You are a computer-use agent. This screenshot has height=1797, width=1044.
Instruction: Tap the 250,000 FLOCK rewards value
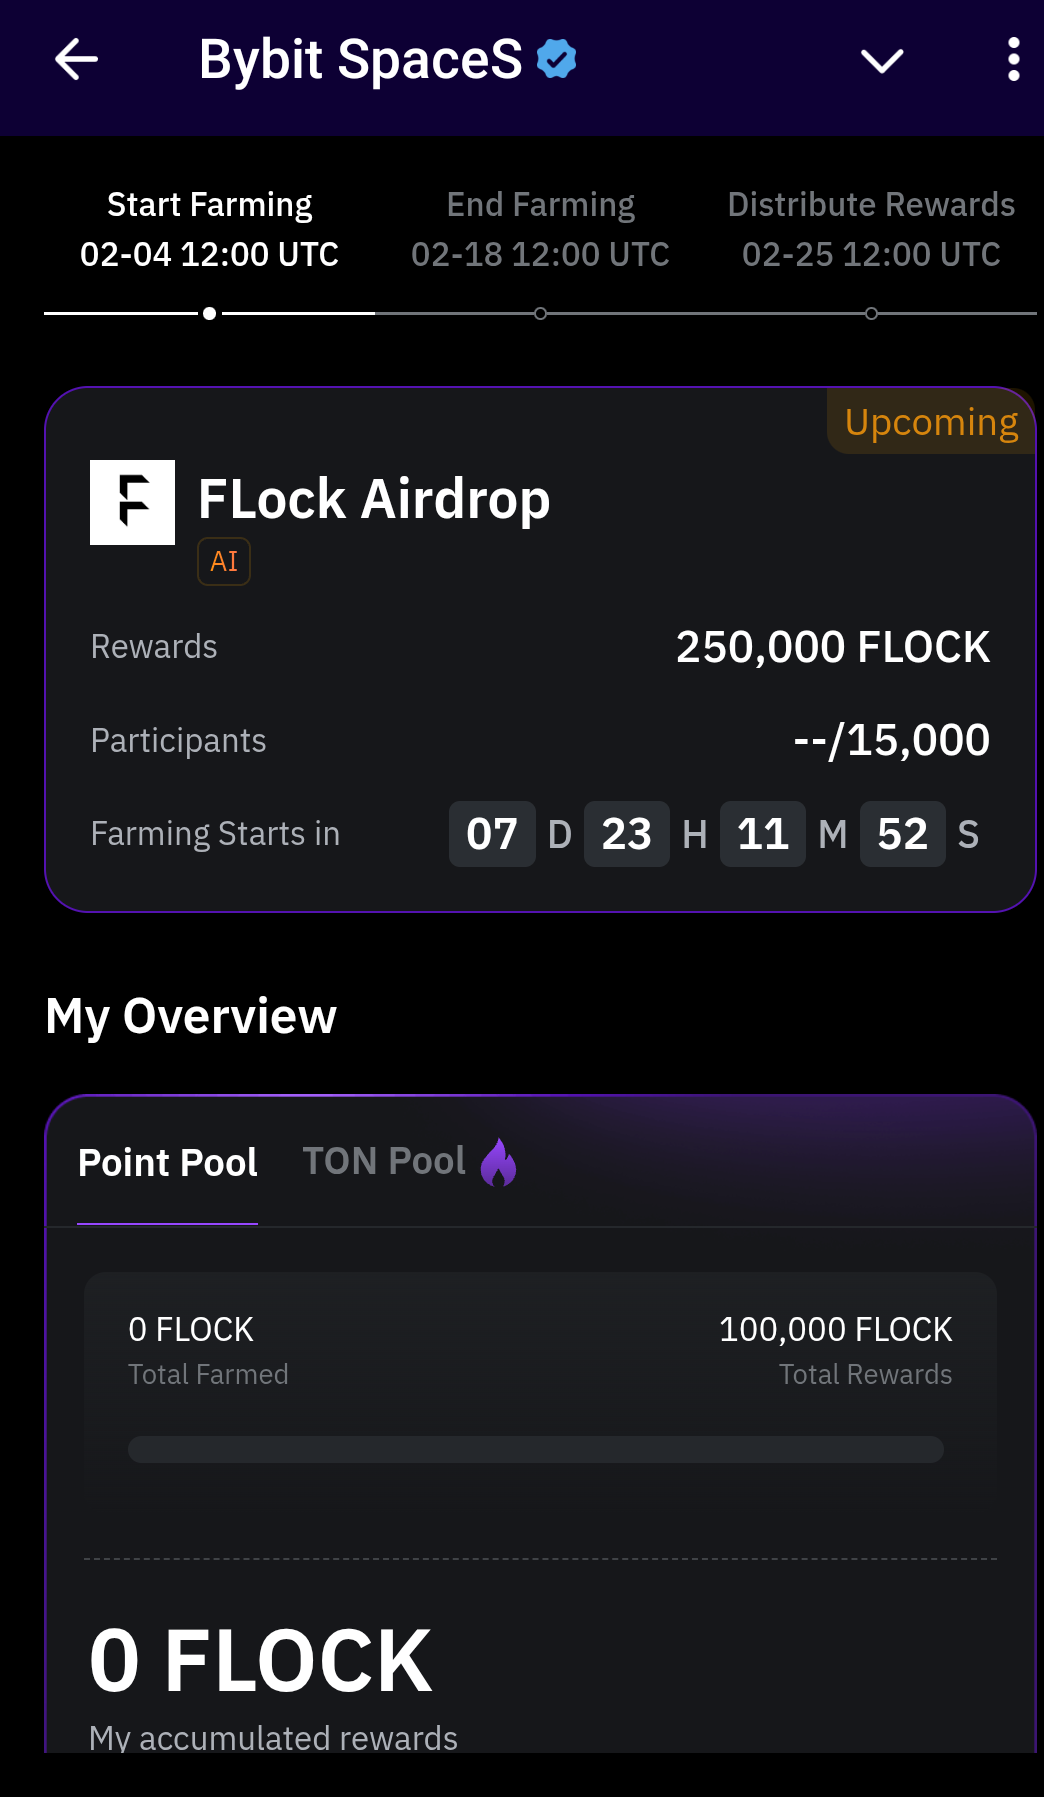tap(832, 647)
